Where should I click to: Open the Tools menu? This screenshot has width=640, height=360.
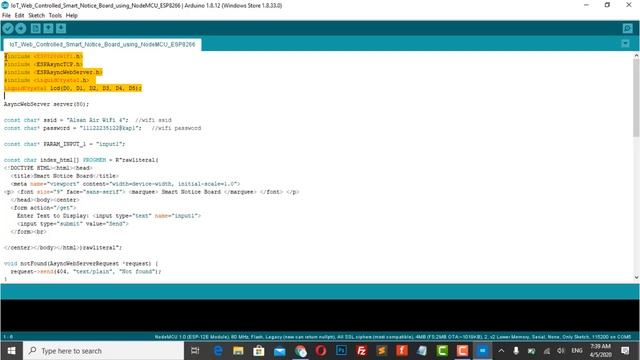55,16
